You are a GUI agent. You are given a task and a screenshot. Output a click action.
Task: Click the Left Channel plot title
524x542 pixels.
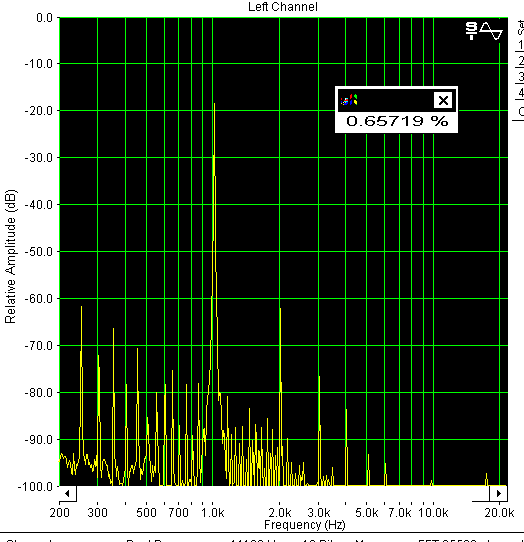(283, 7)
